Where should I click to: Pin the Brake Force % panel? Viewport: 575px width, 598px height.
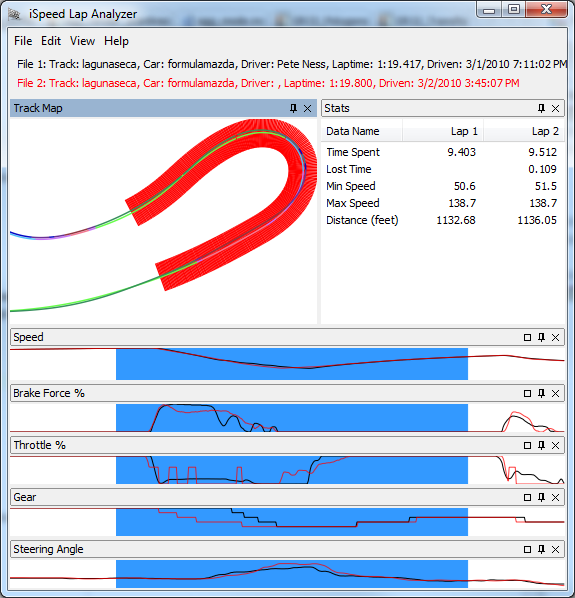[x=541, y=393]
